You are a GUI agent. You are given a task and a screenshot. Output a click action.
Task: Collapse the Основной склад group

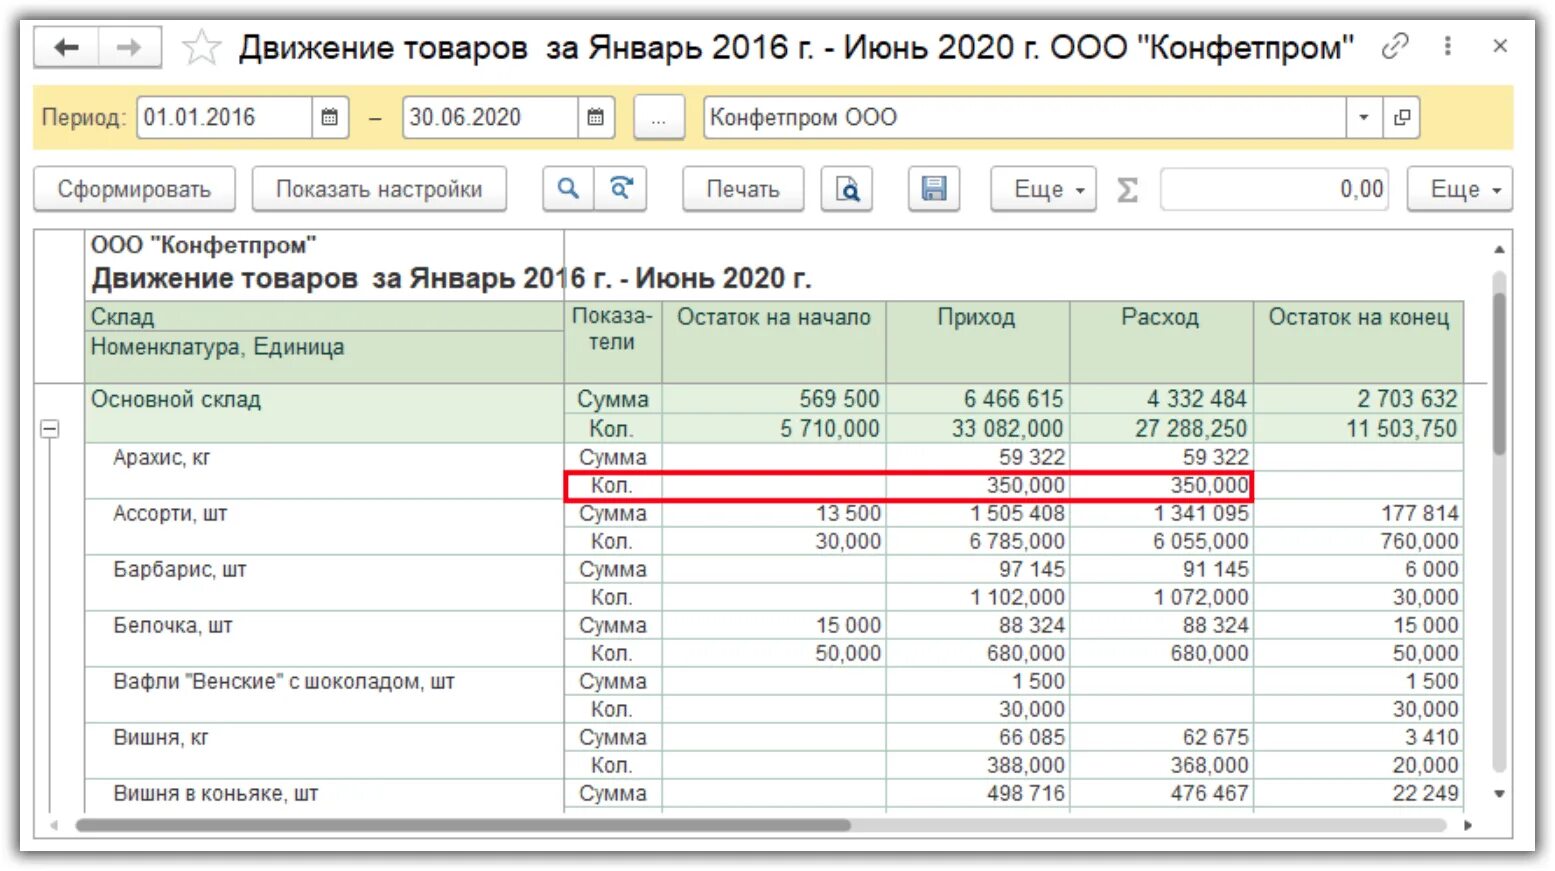click(x=49, y=429)
